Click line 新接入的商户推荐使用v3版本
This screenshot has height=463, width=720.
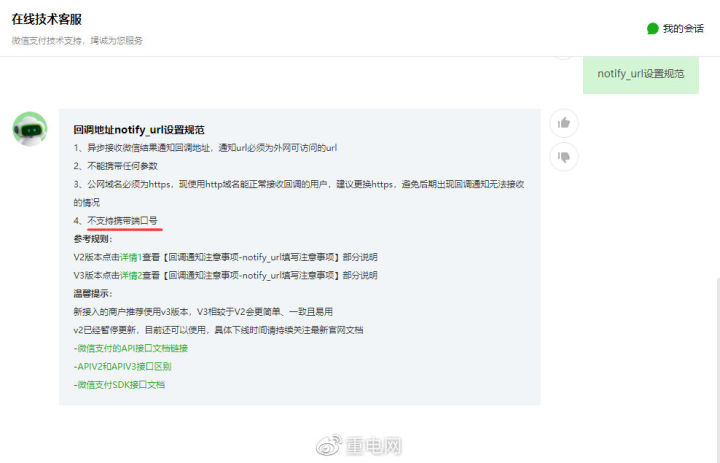(203, 312)
